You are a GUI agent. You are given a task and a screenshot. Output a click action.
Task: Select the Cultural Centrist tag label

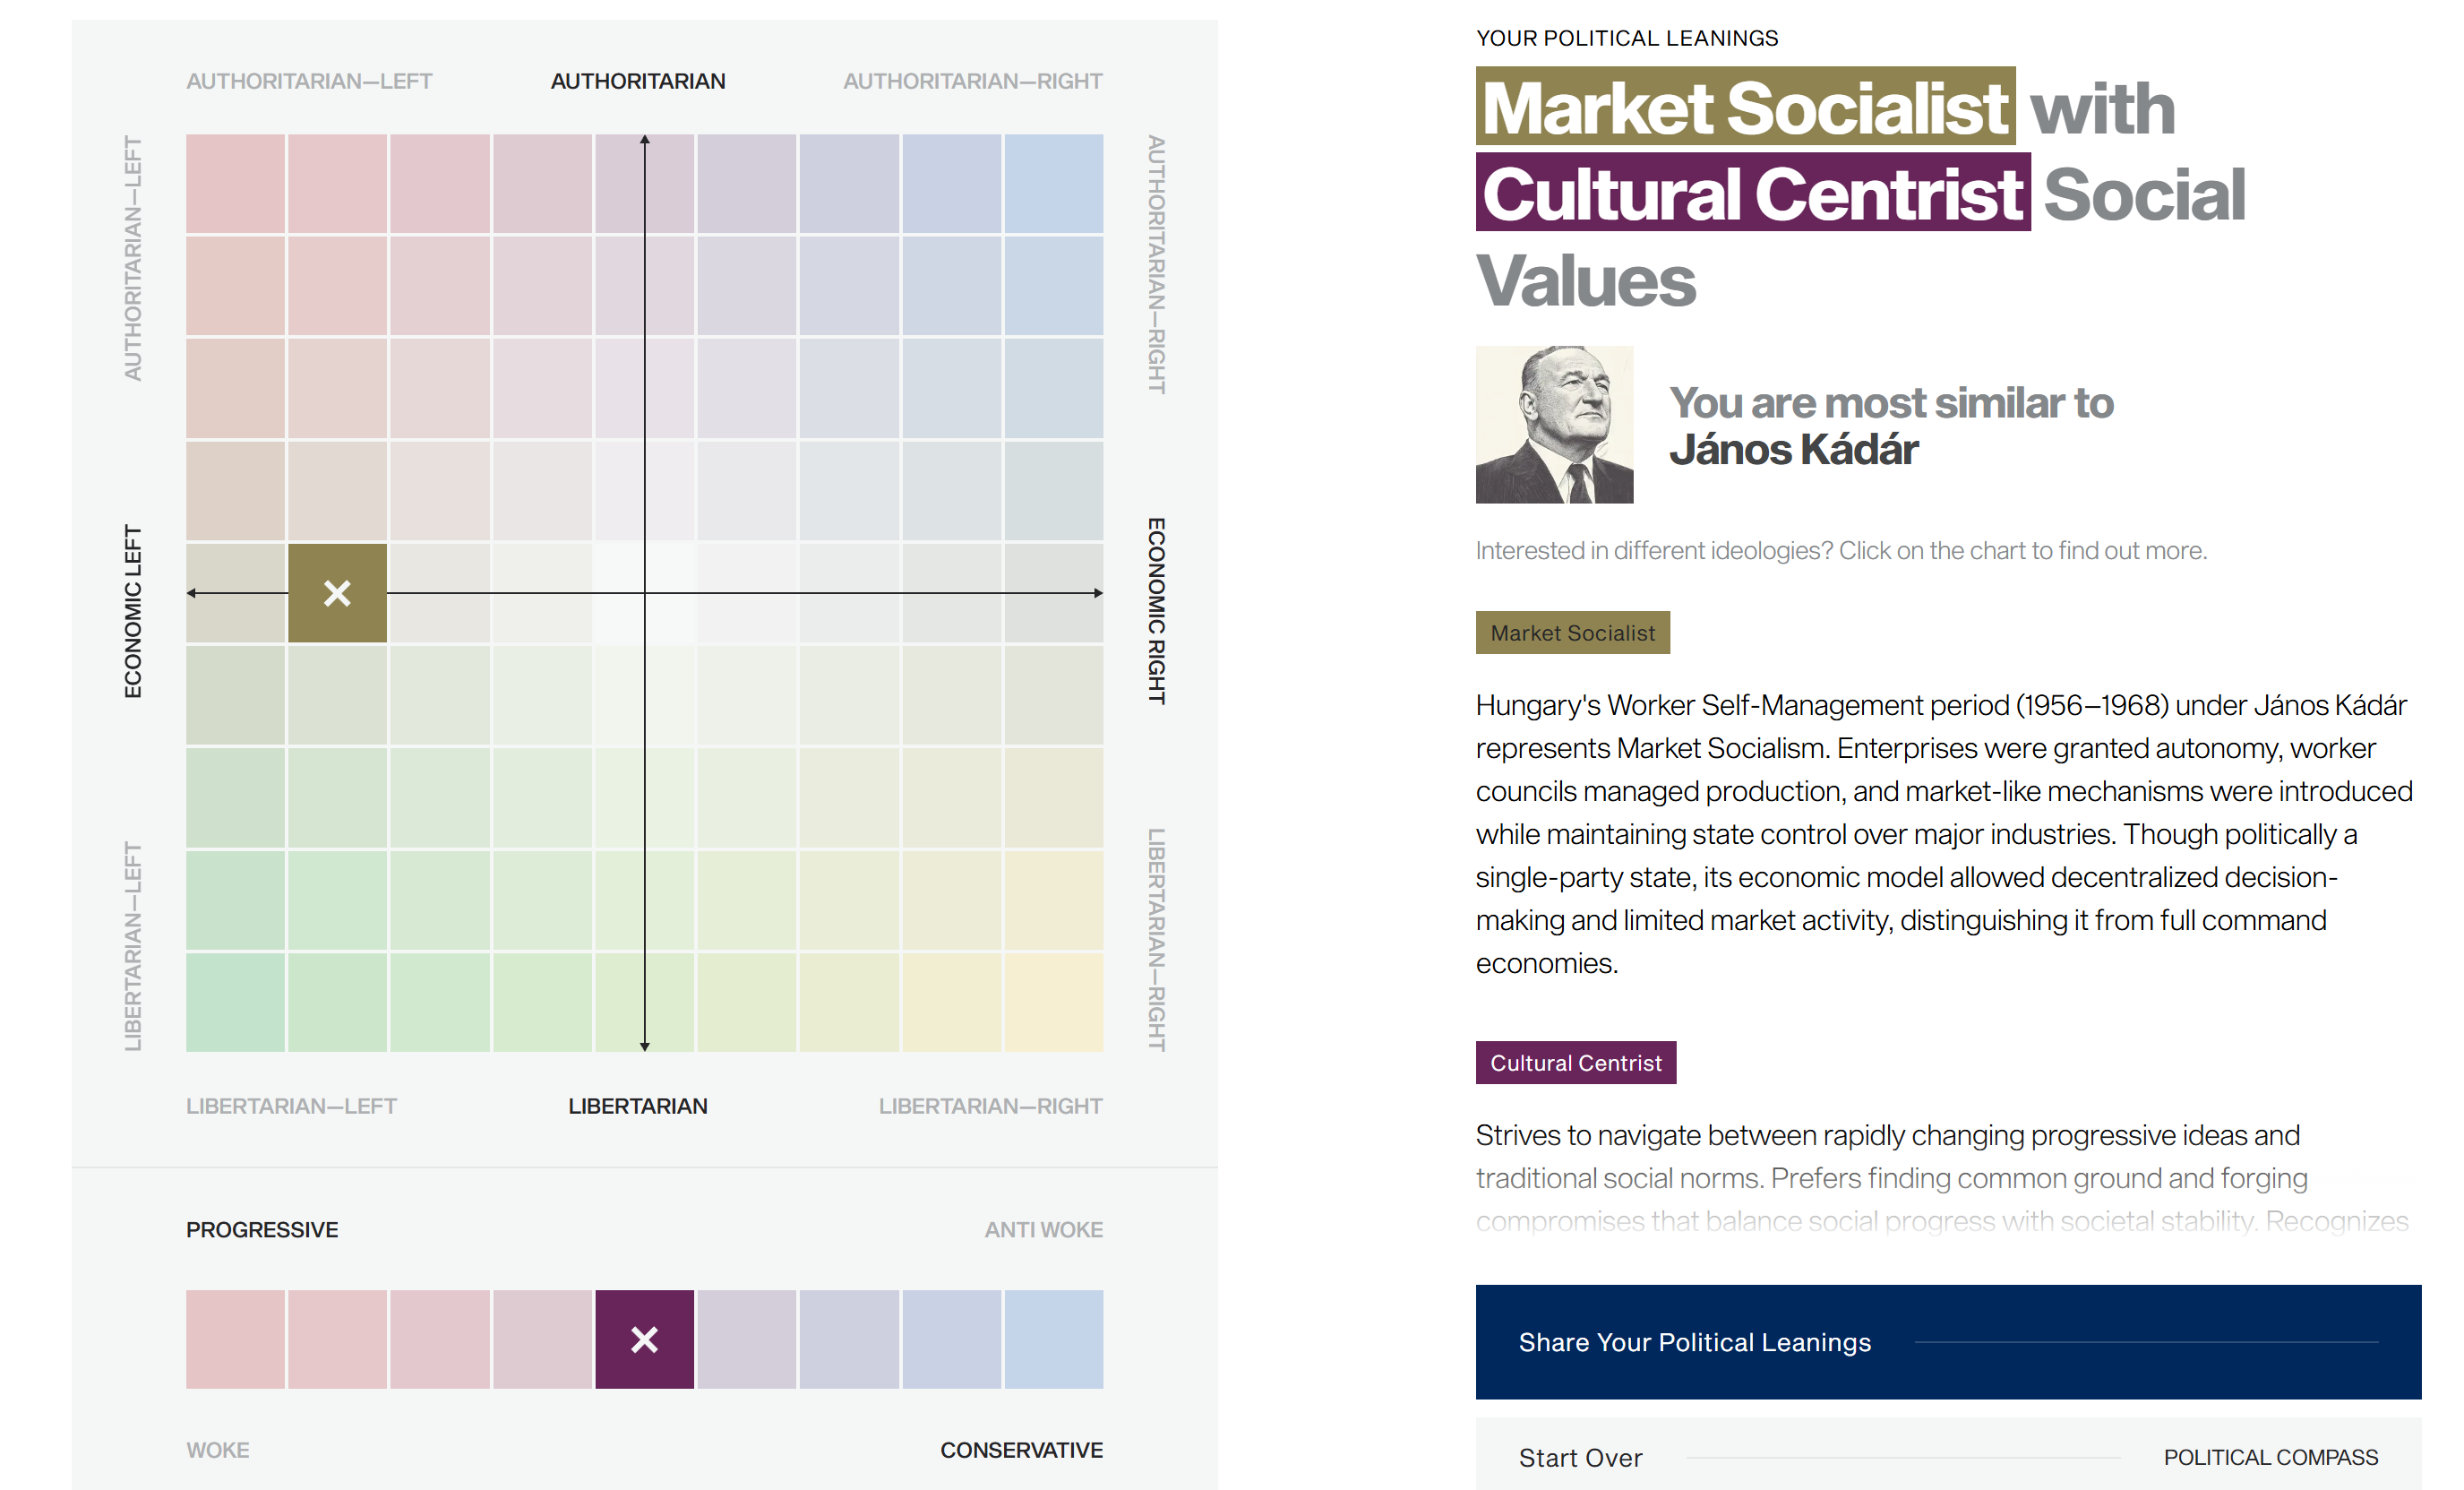click(x=1575, y=1063)
